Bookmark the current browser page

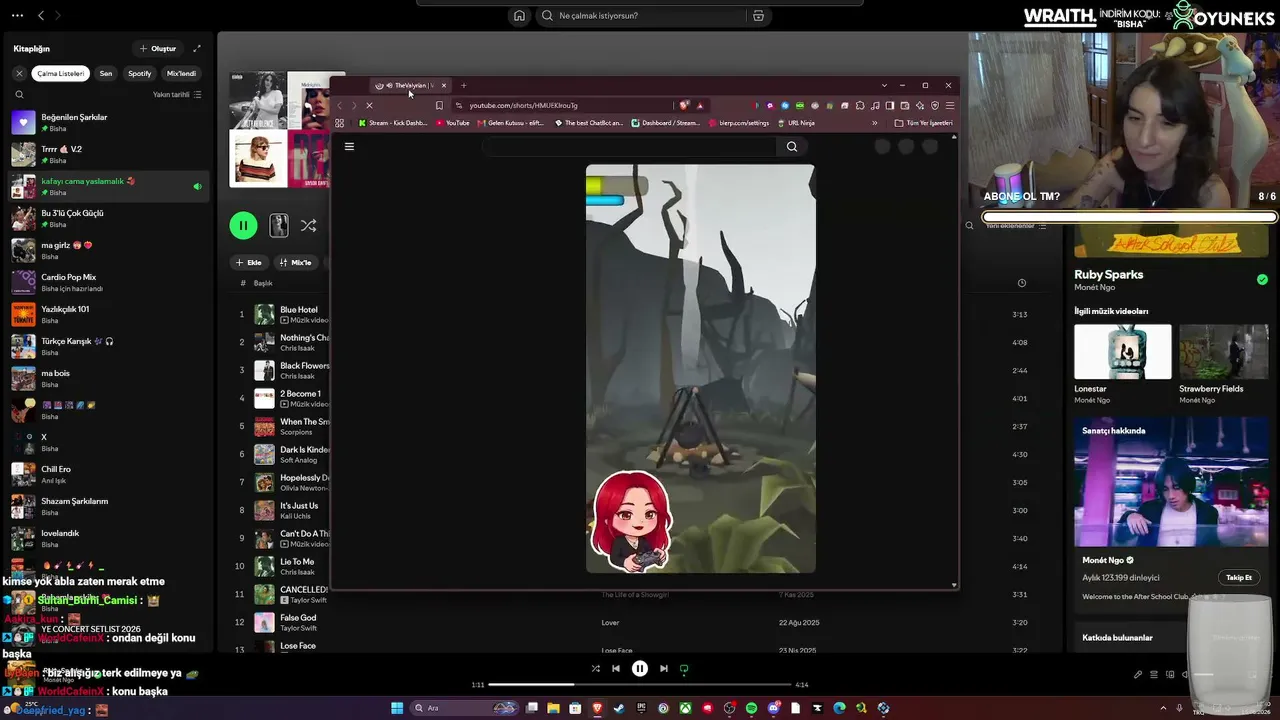tap(439, 105)
